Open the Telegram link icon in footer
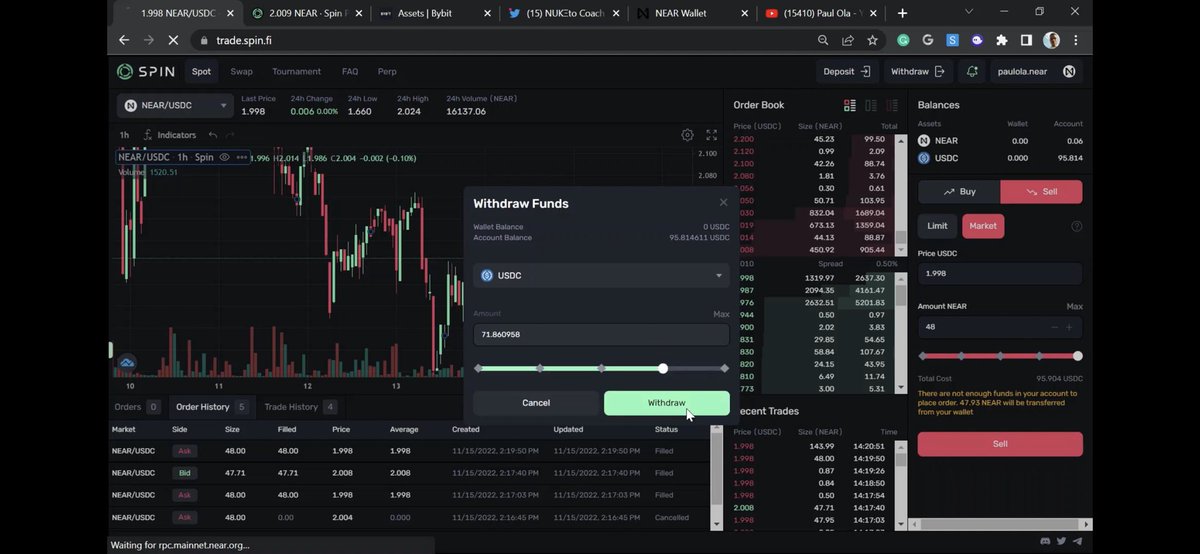This screenshot has height=554, width=1200. tap(1077, 540)
